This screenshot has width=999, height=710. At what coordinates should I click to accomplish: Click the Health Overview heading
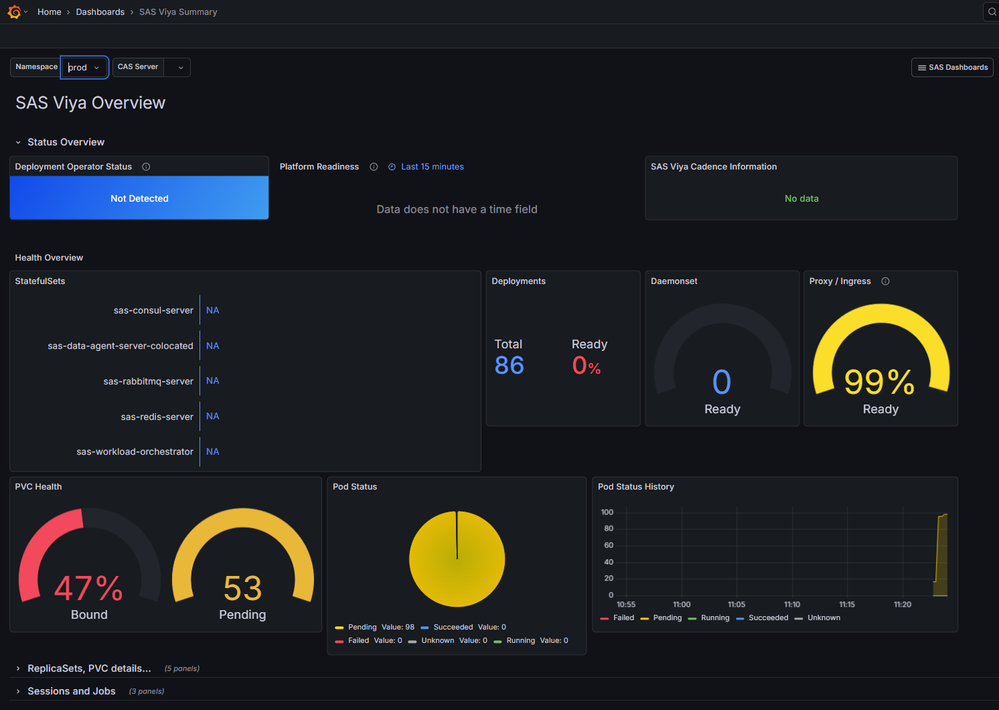(49, 257)
